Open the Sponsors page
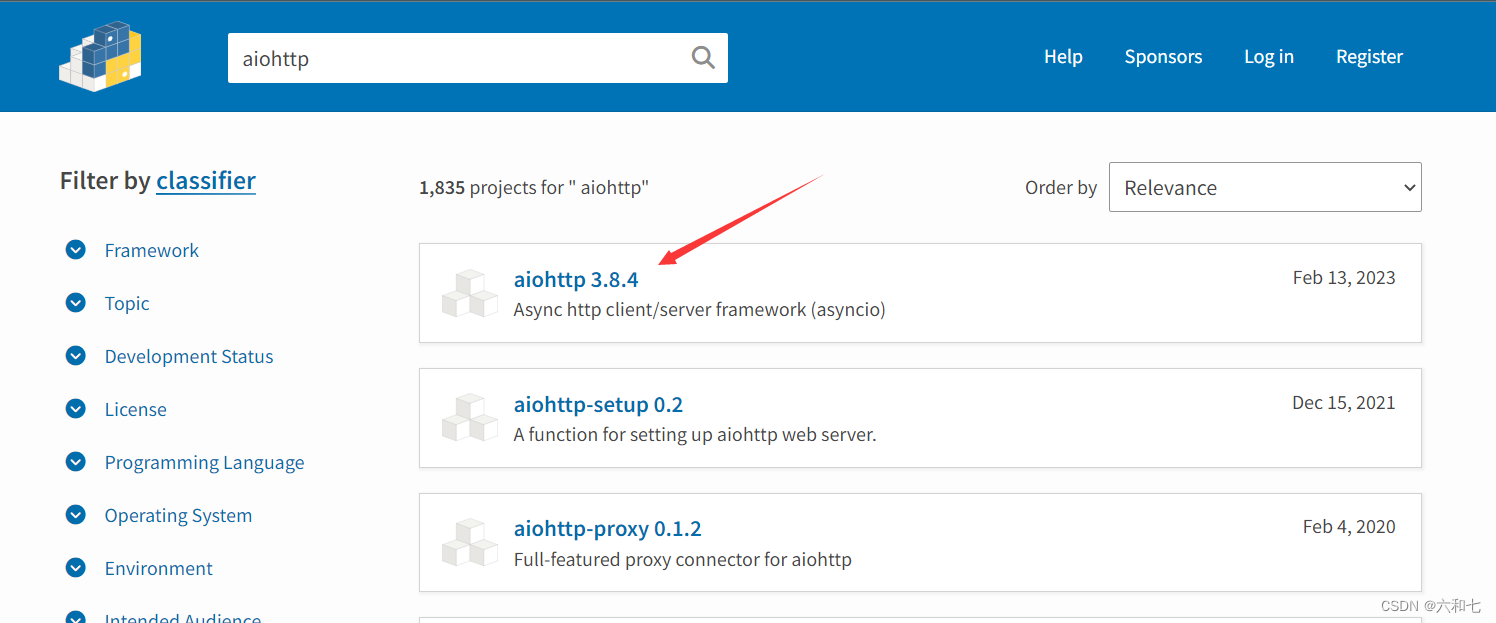The width and height of the screenshot is (1496, 623). tap(1163, 57)
